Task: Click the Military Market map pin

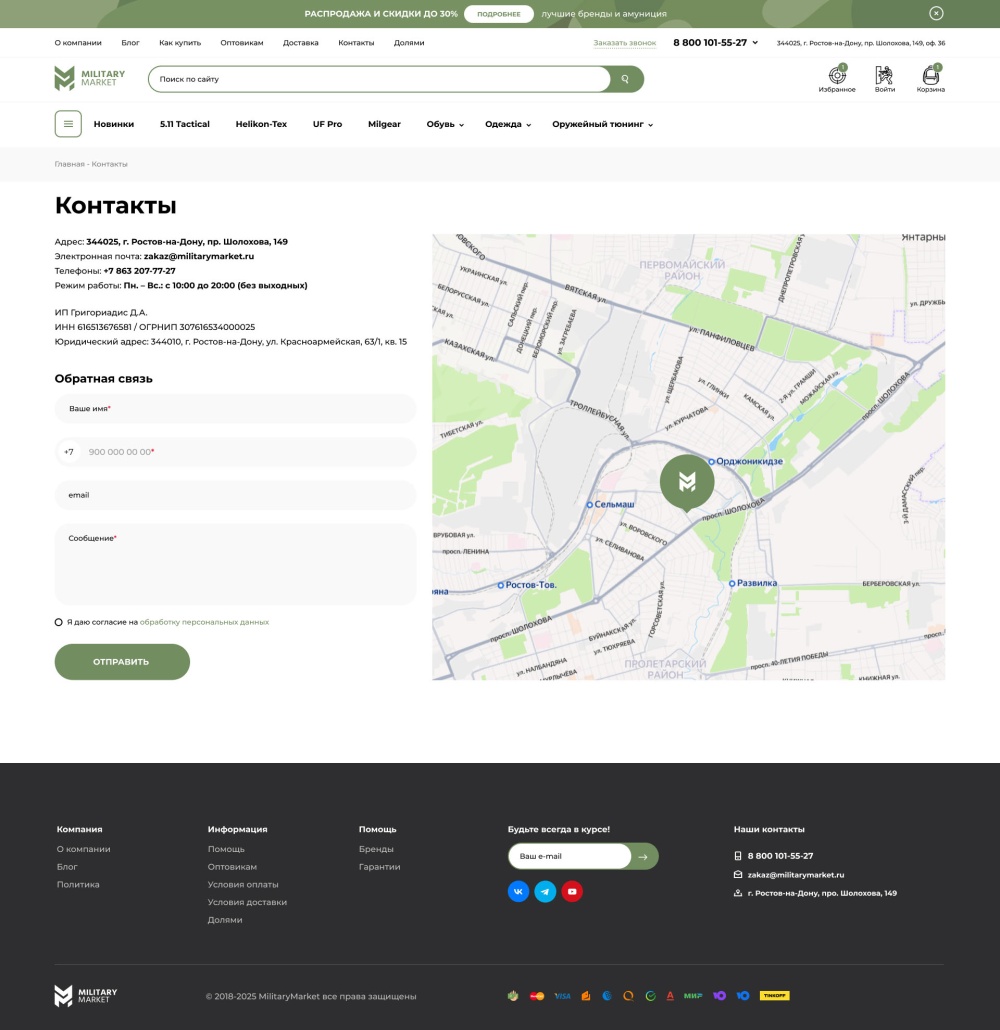Action: 687,482
